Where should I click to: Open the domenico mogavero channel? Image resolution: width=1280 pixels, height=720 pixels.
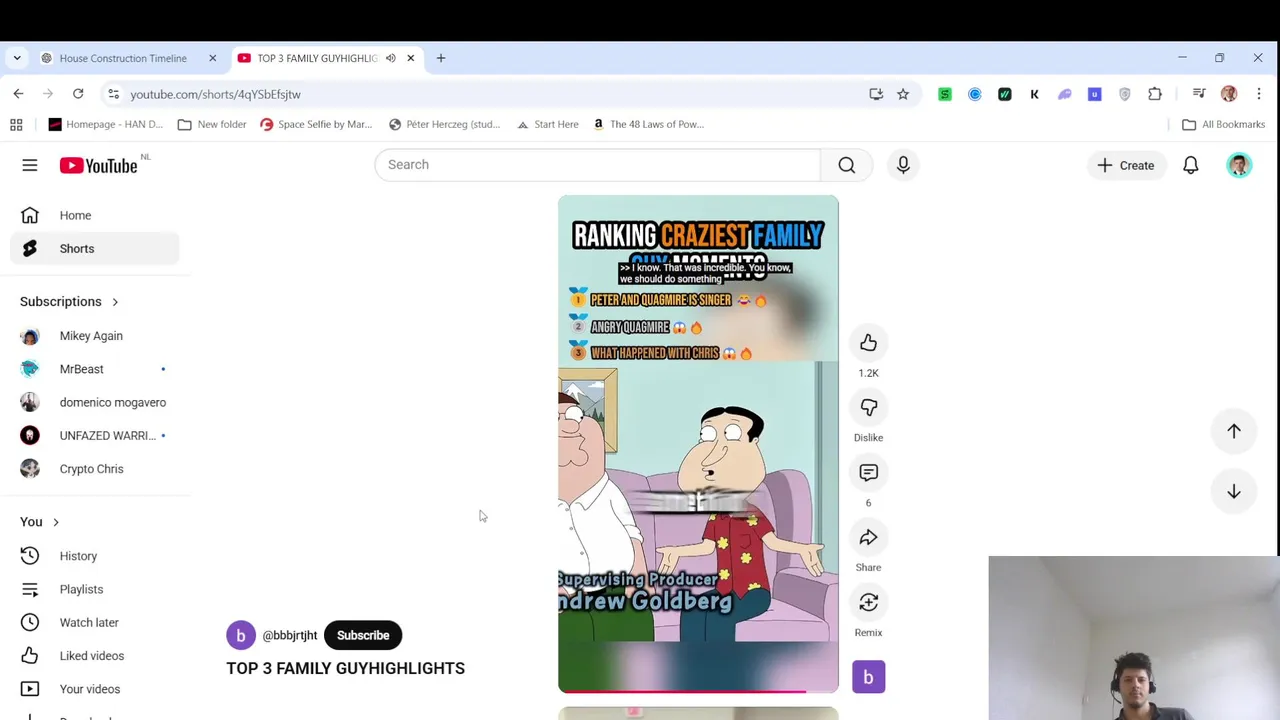pos(94,402)
